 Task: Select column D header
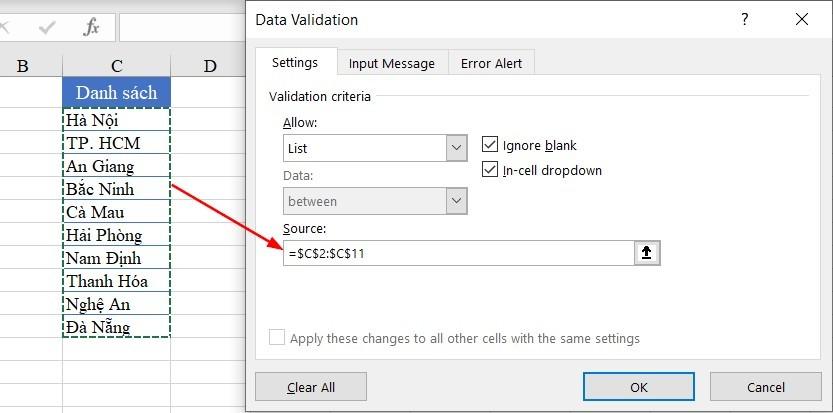click(x=210, y=66)
